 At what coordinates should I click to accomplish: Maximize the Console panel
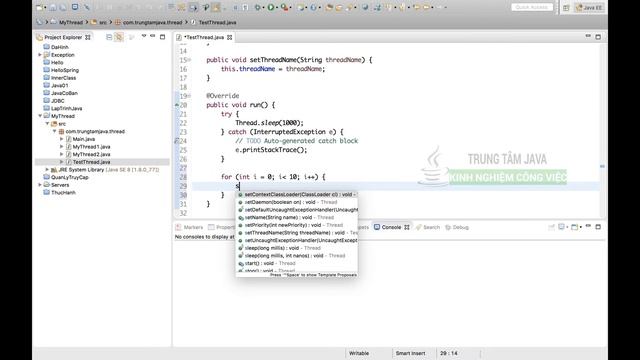coord(598,227)
